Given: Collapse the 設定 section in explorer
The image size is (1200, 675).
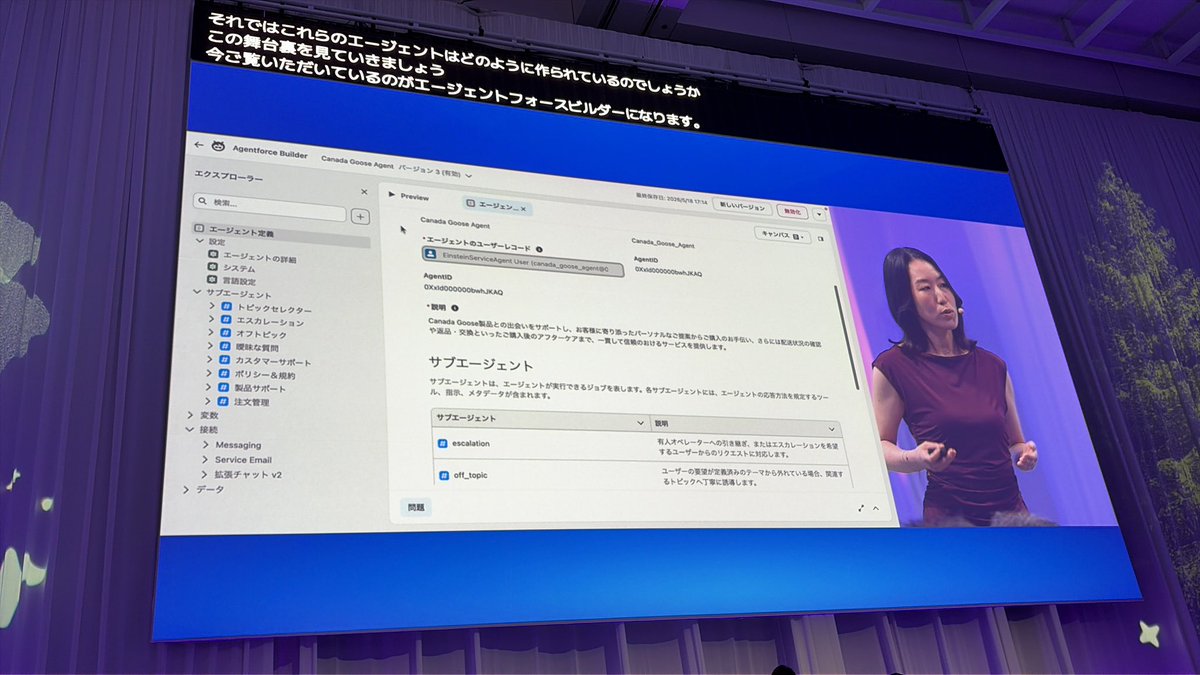Looking at the screenshot, I should [199, 241].
